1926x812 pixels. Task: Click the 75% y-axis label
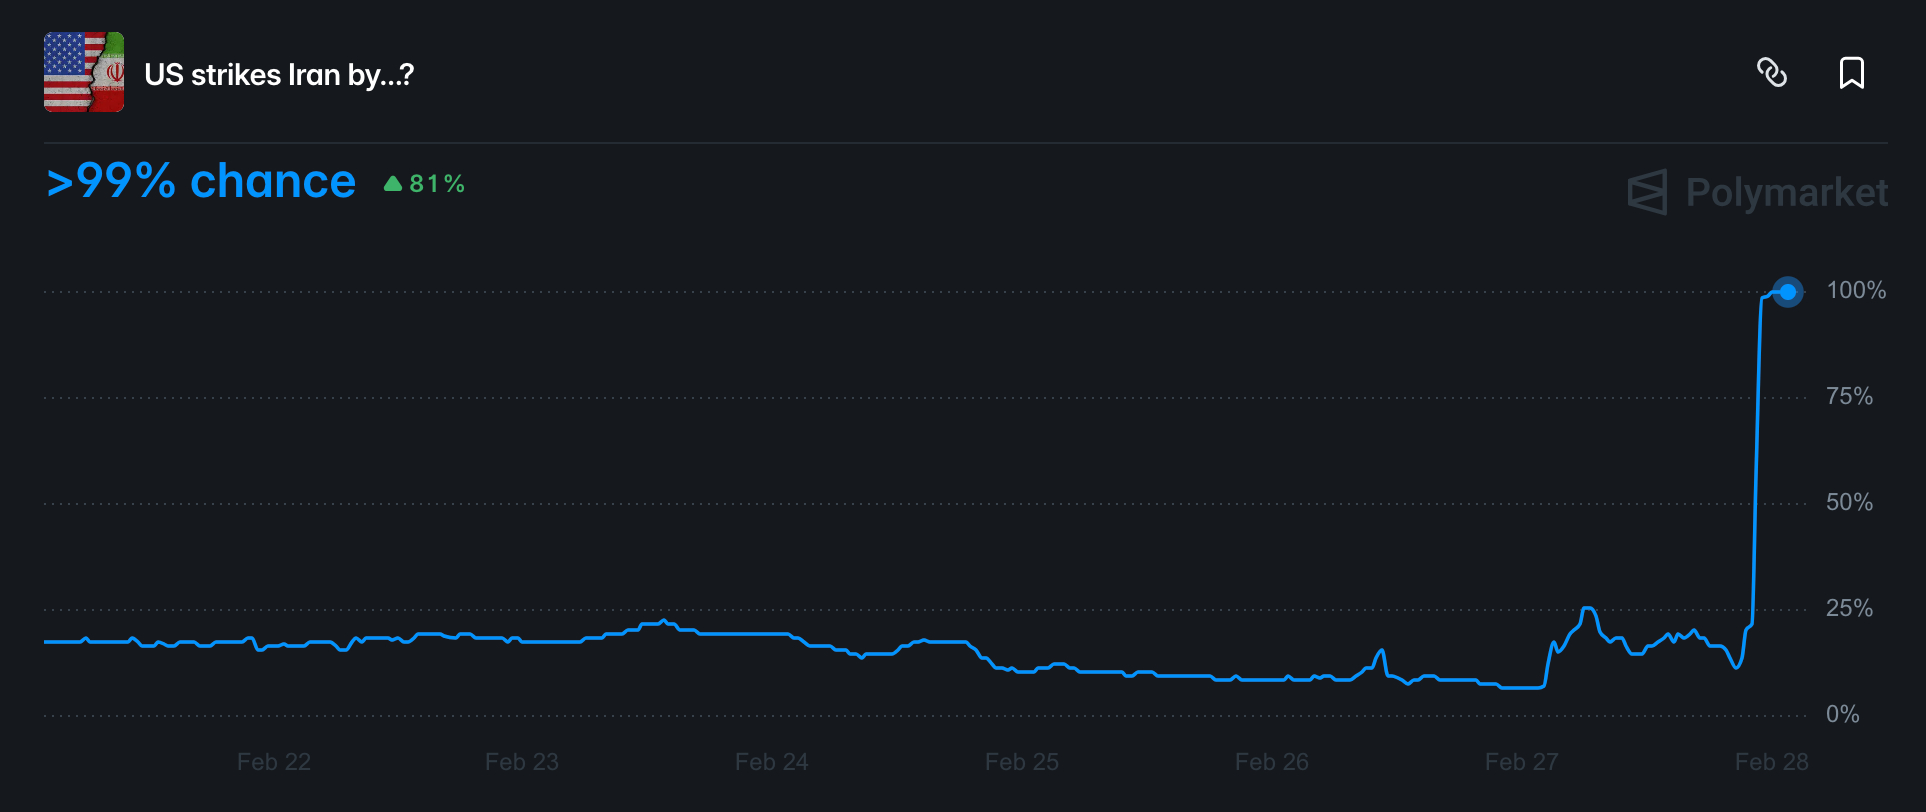pos(1849,397)
